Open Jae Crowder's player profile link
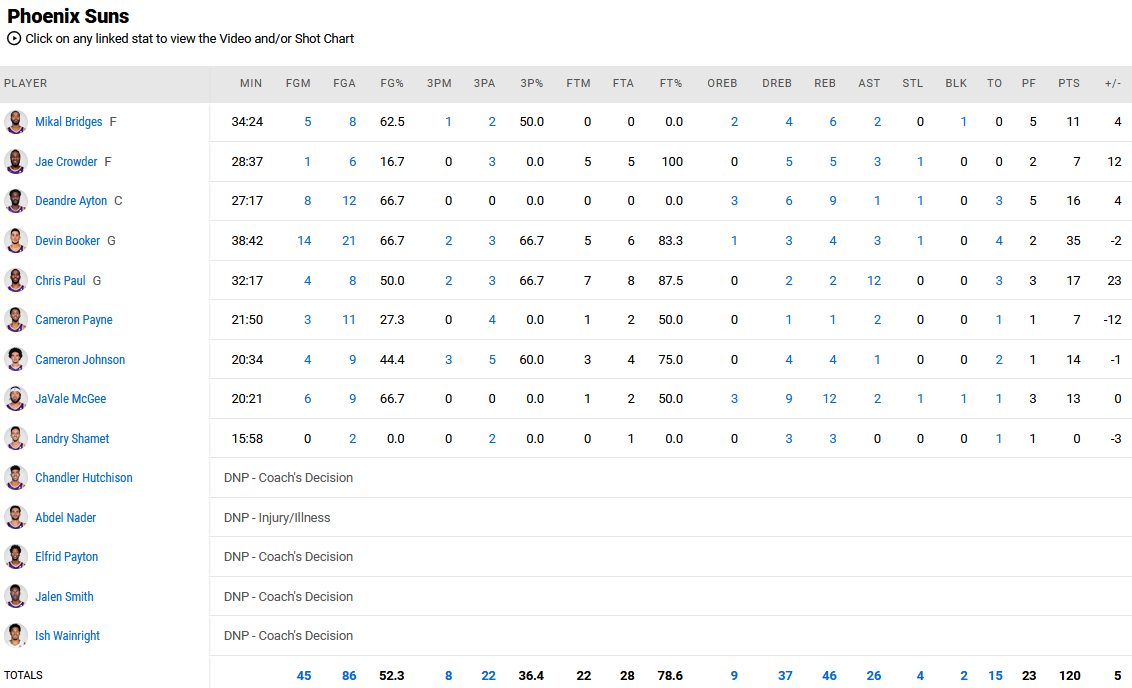Screen dimensions: 1132x688 pyautogui.click(x=66, y=162)
